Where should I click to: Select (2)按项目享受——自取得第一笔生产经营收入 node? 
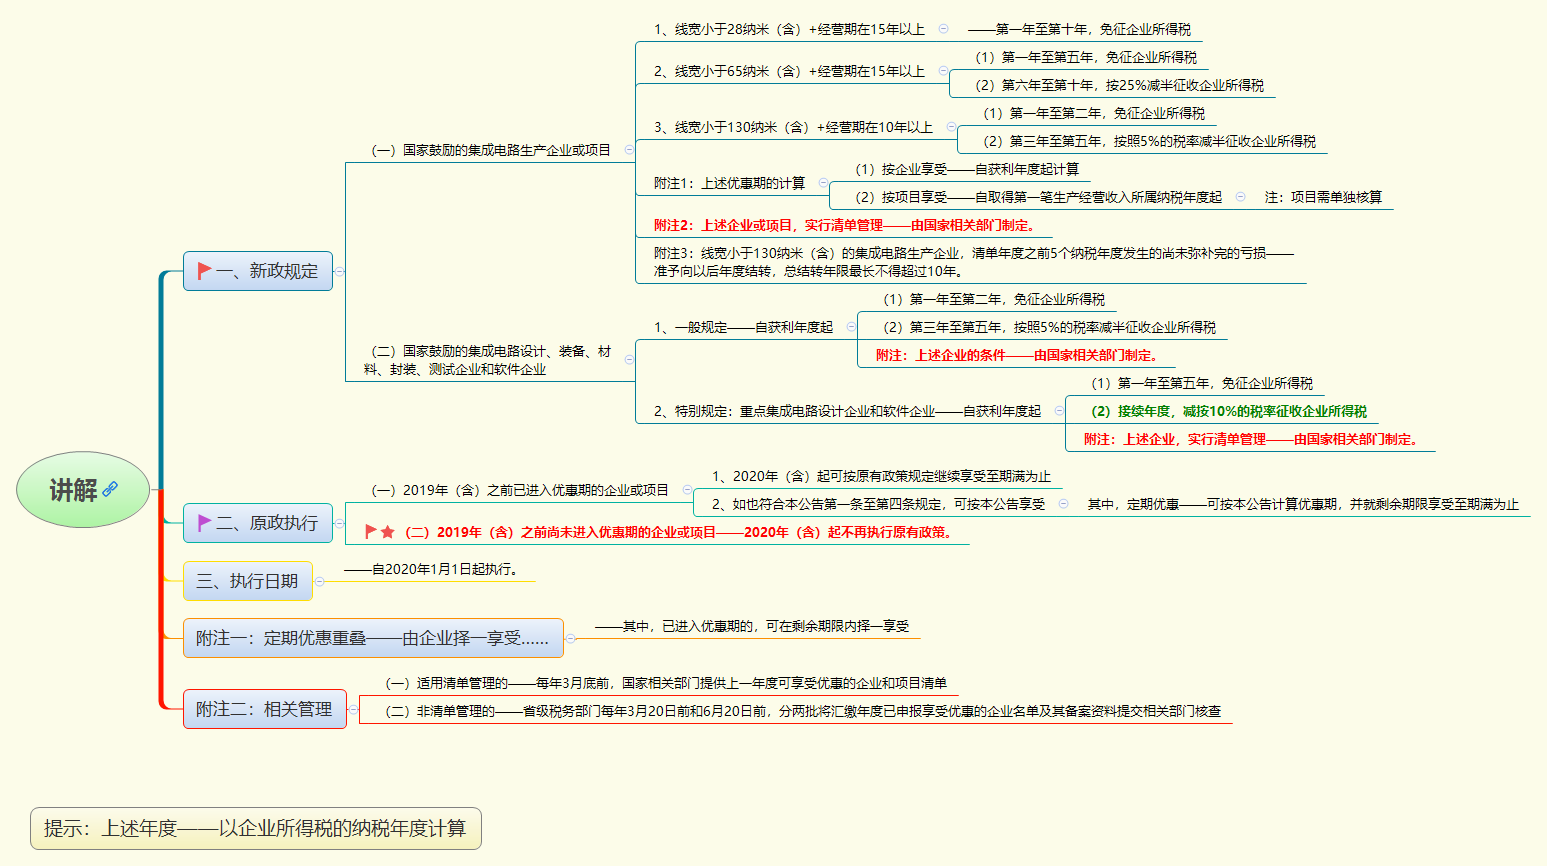pyautogui.click(x=1038, y=197)
